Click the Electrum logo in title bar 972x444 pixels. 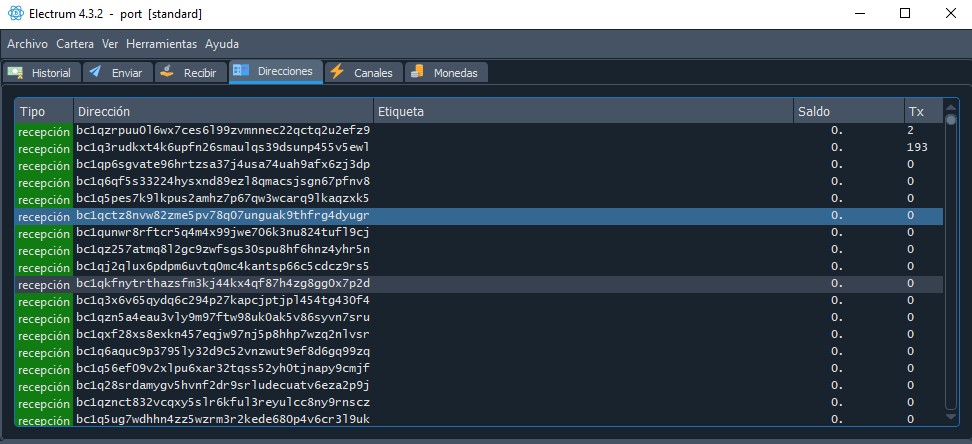16,13
